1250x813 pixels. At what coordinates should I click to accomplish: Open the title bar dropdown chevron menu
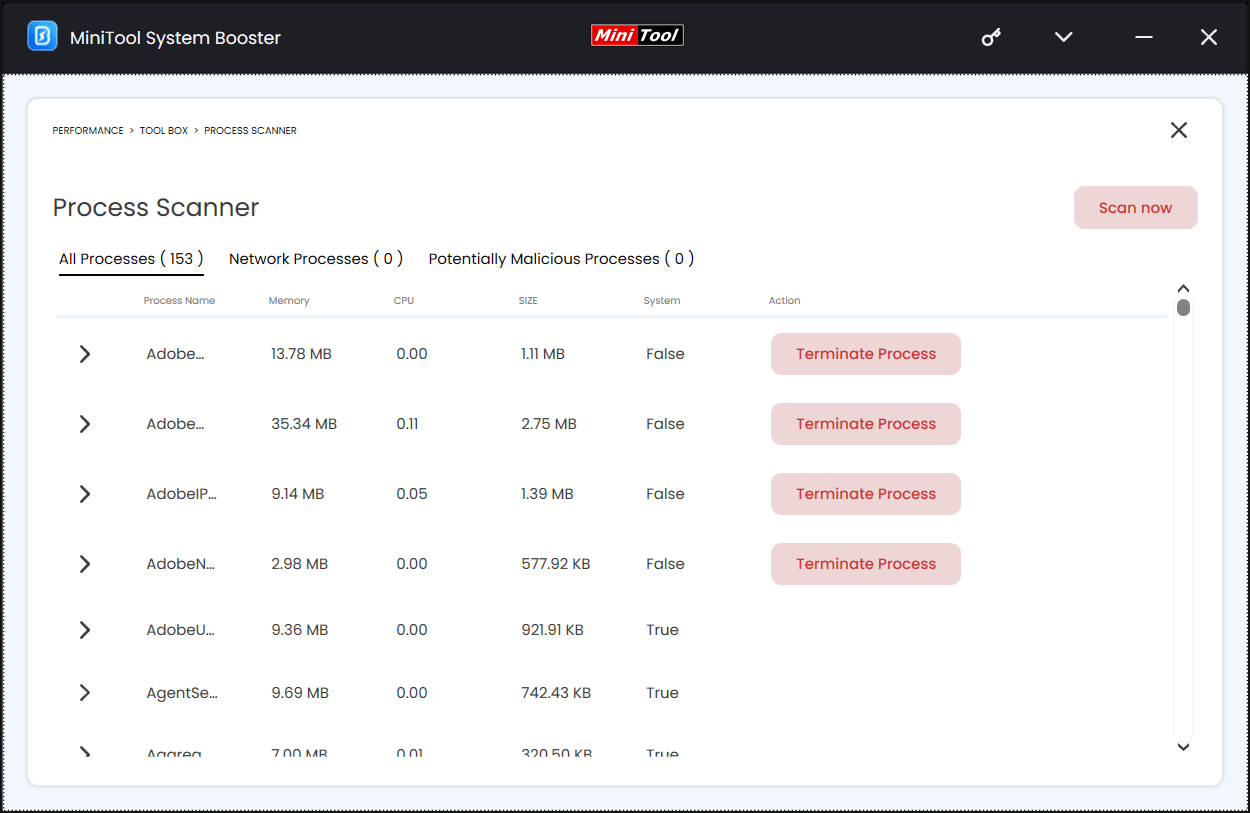1064,37
